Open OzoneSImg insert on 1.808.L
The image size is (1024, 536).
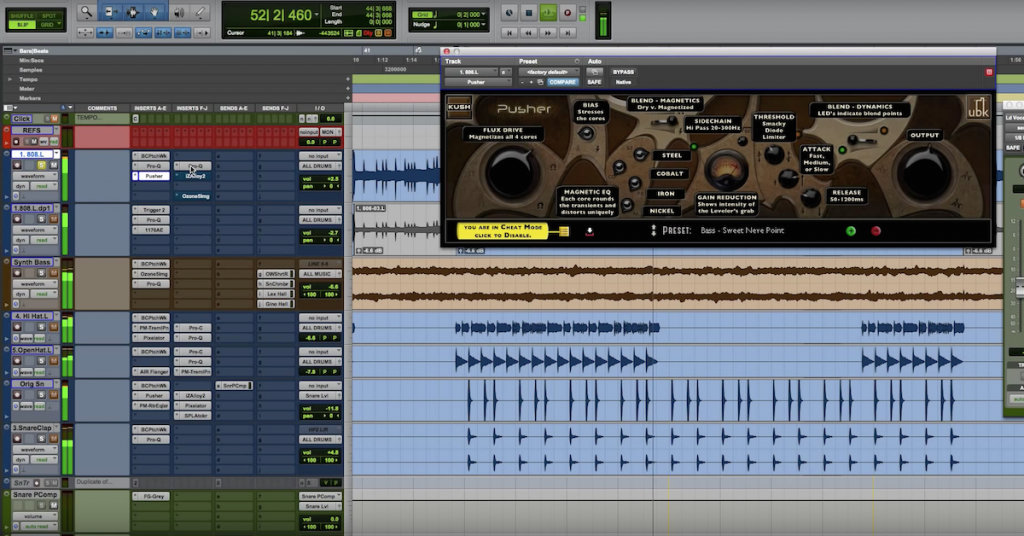195,196
